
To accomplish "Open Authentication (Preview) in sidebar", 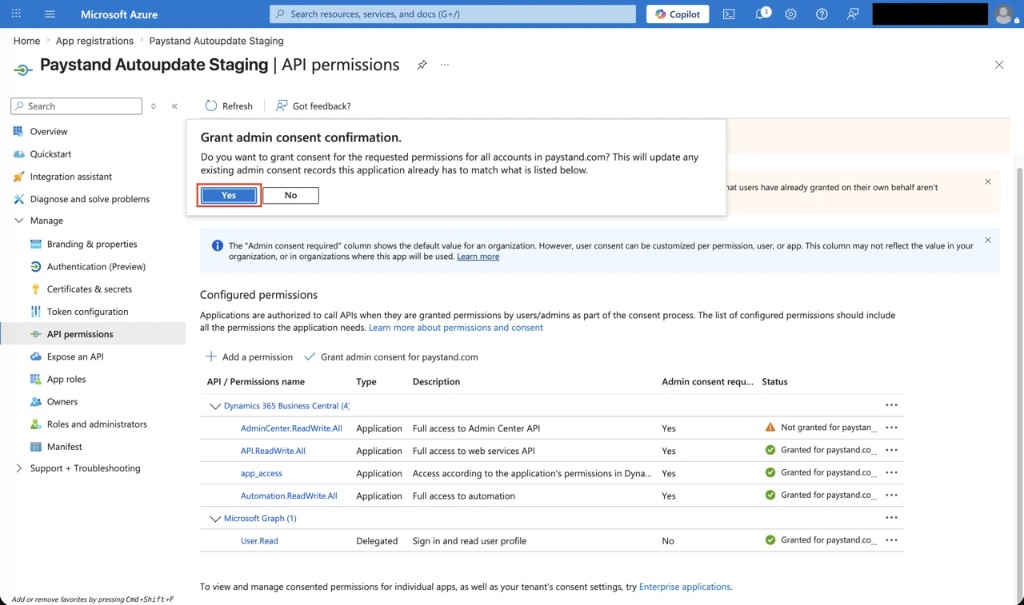I will (x=96, y=267).
